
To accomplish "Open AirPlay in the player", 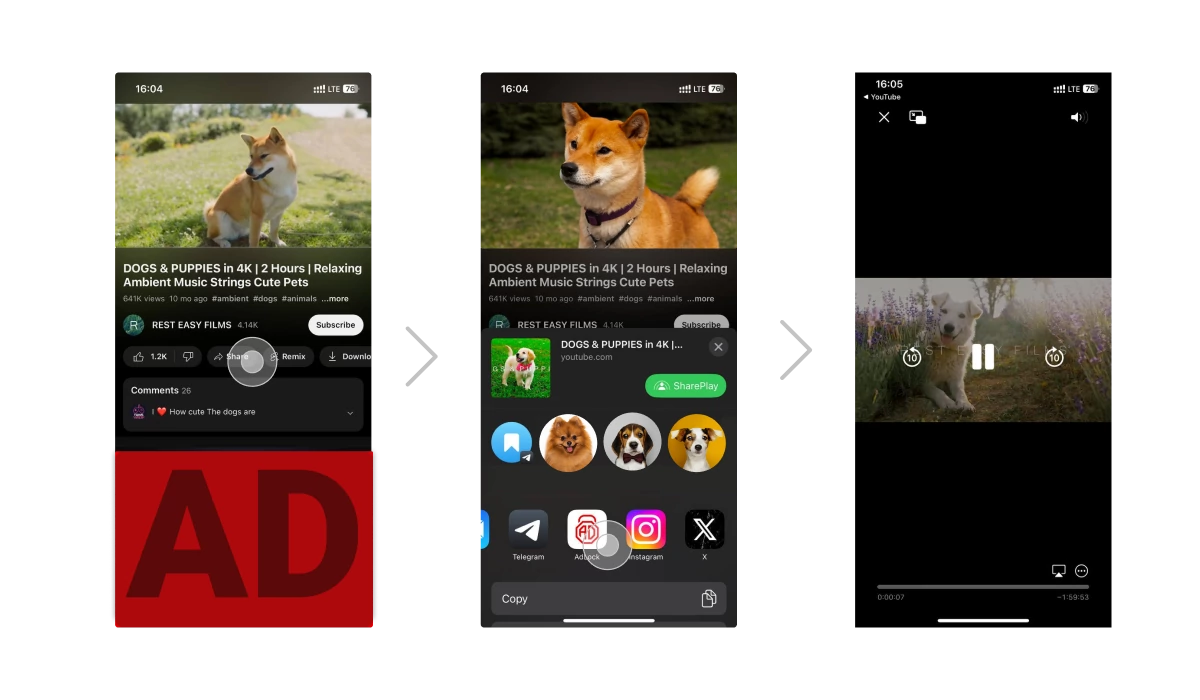I will (1059, 571).
